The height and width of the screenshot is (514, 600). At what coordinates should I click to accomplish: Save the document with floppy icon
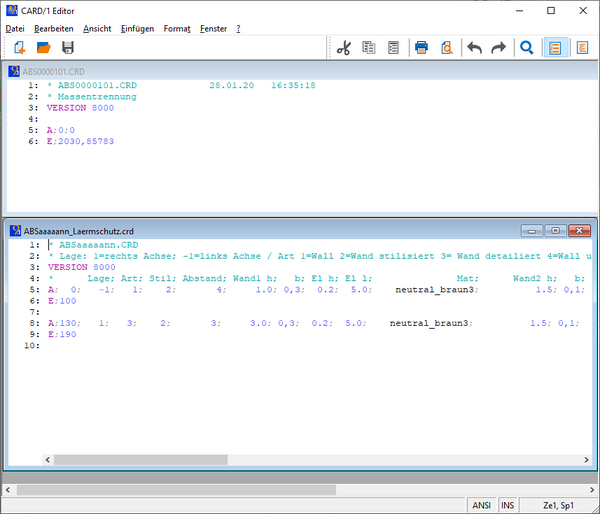point(68,48)
